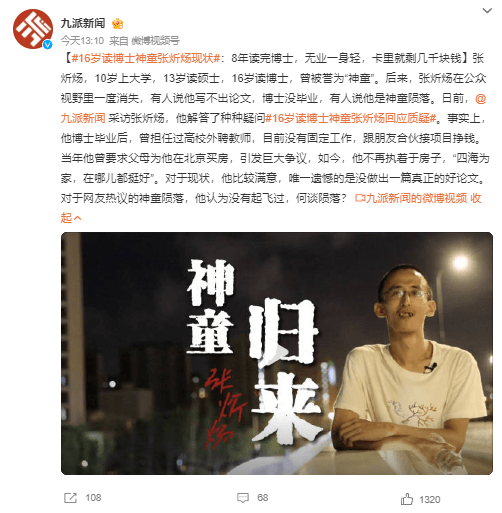Click the comment count 68
The height and width of the screenshot is (513, 502).
click(x=262, y=498)
